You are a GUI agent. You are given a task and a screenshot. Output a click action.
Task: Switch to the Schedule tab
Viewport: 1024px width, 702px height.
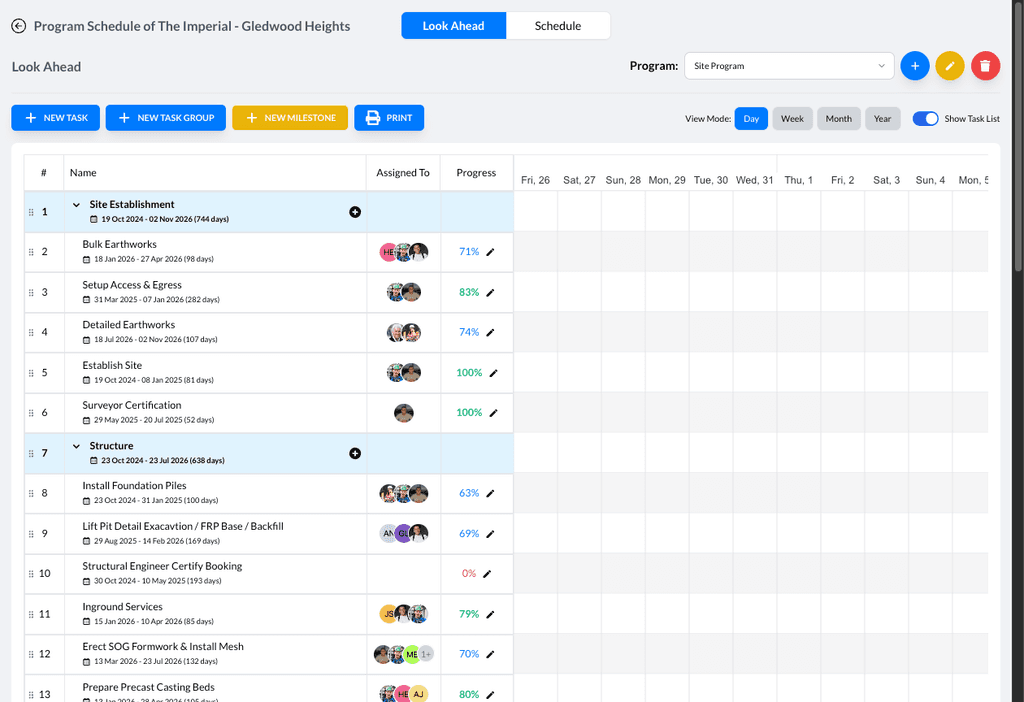(558, 26)
